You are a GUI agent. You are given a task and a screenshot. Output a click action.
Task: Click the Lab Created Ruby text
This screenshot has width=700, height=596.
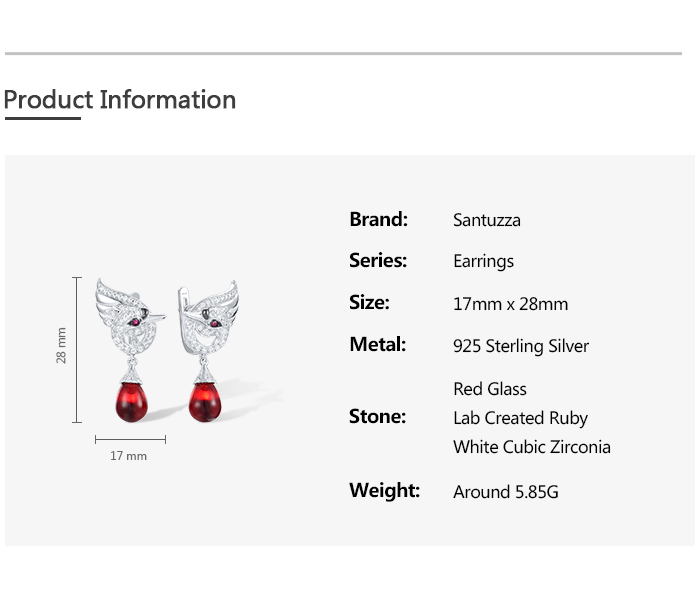tap(520, 418)
